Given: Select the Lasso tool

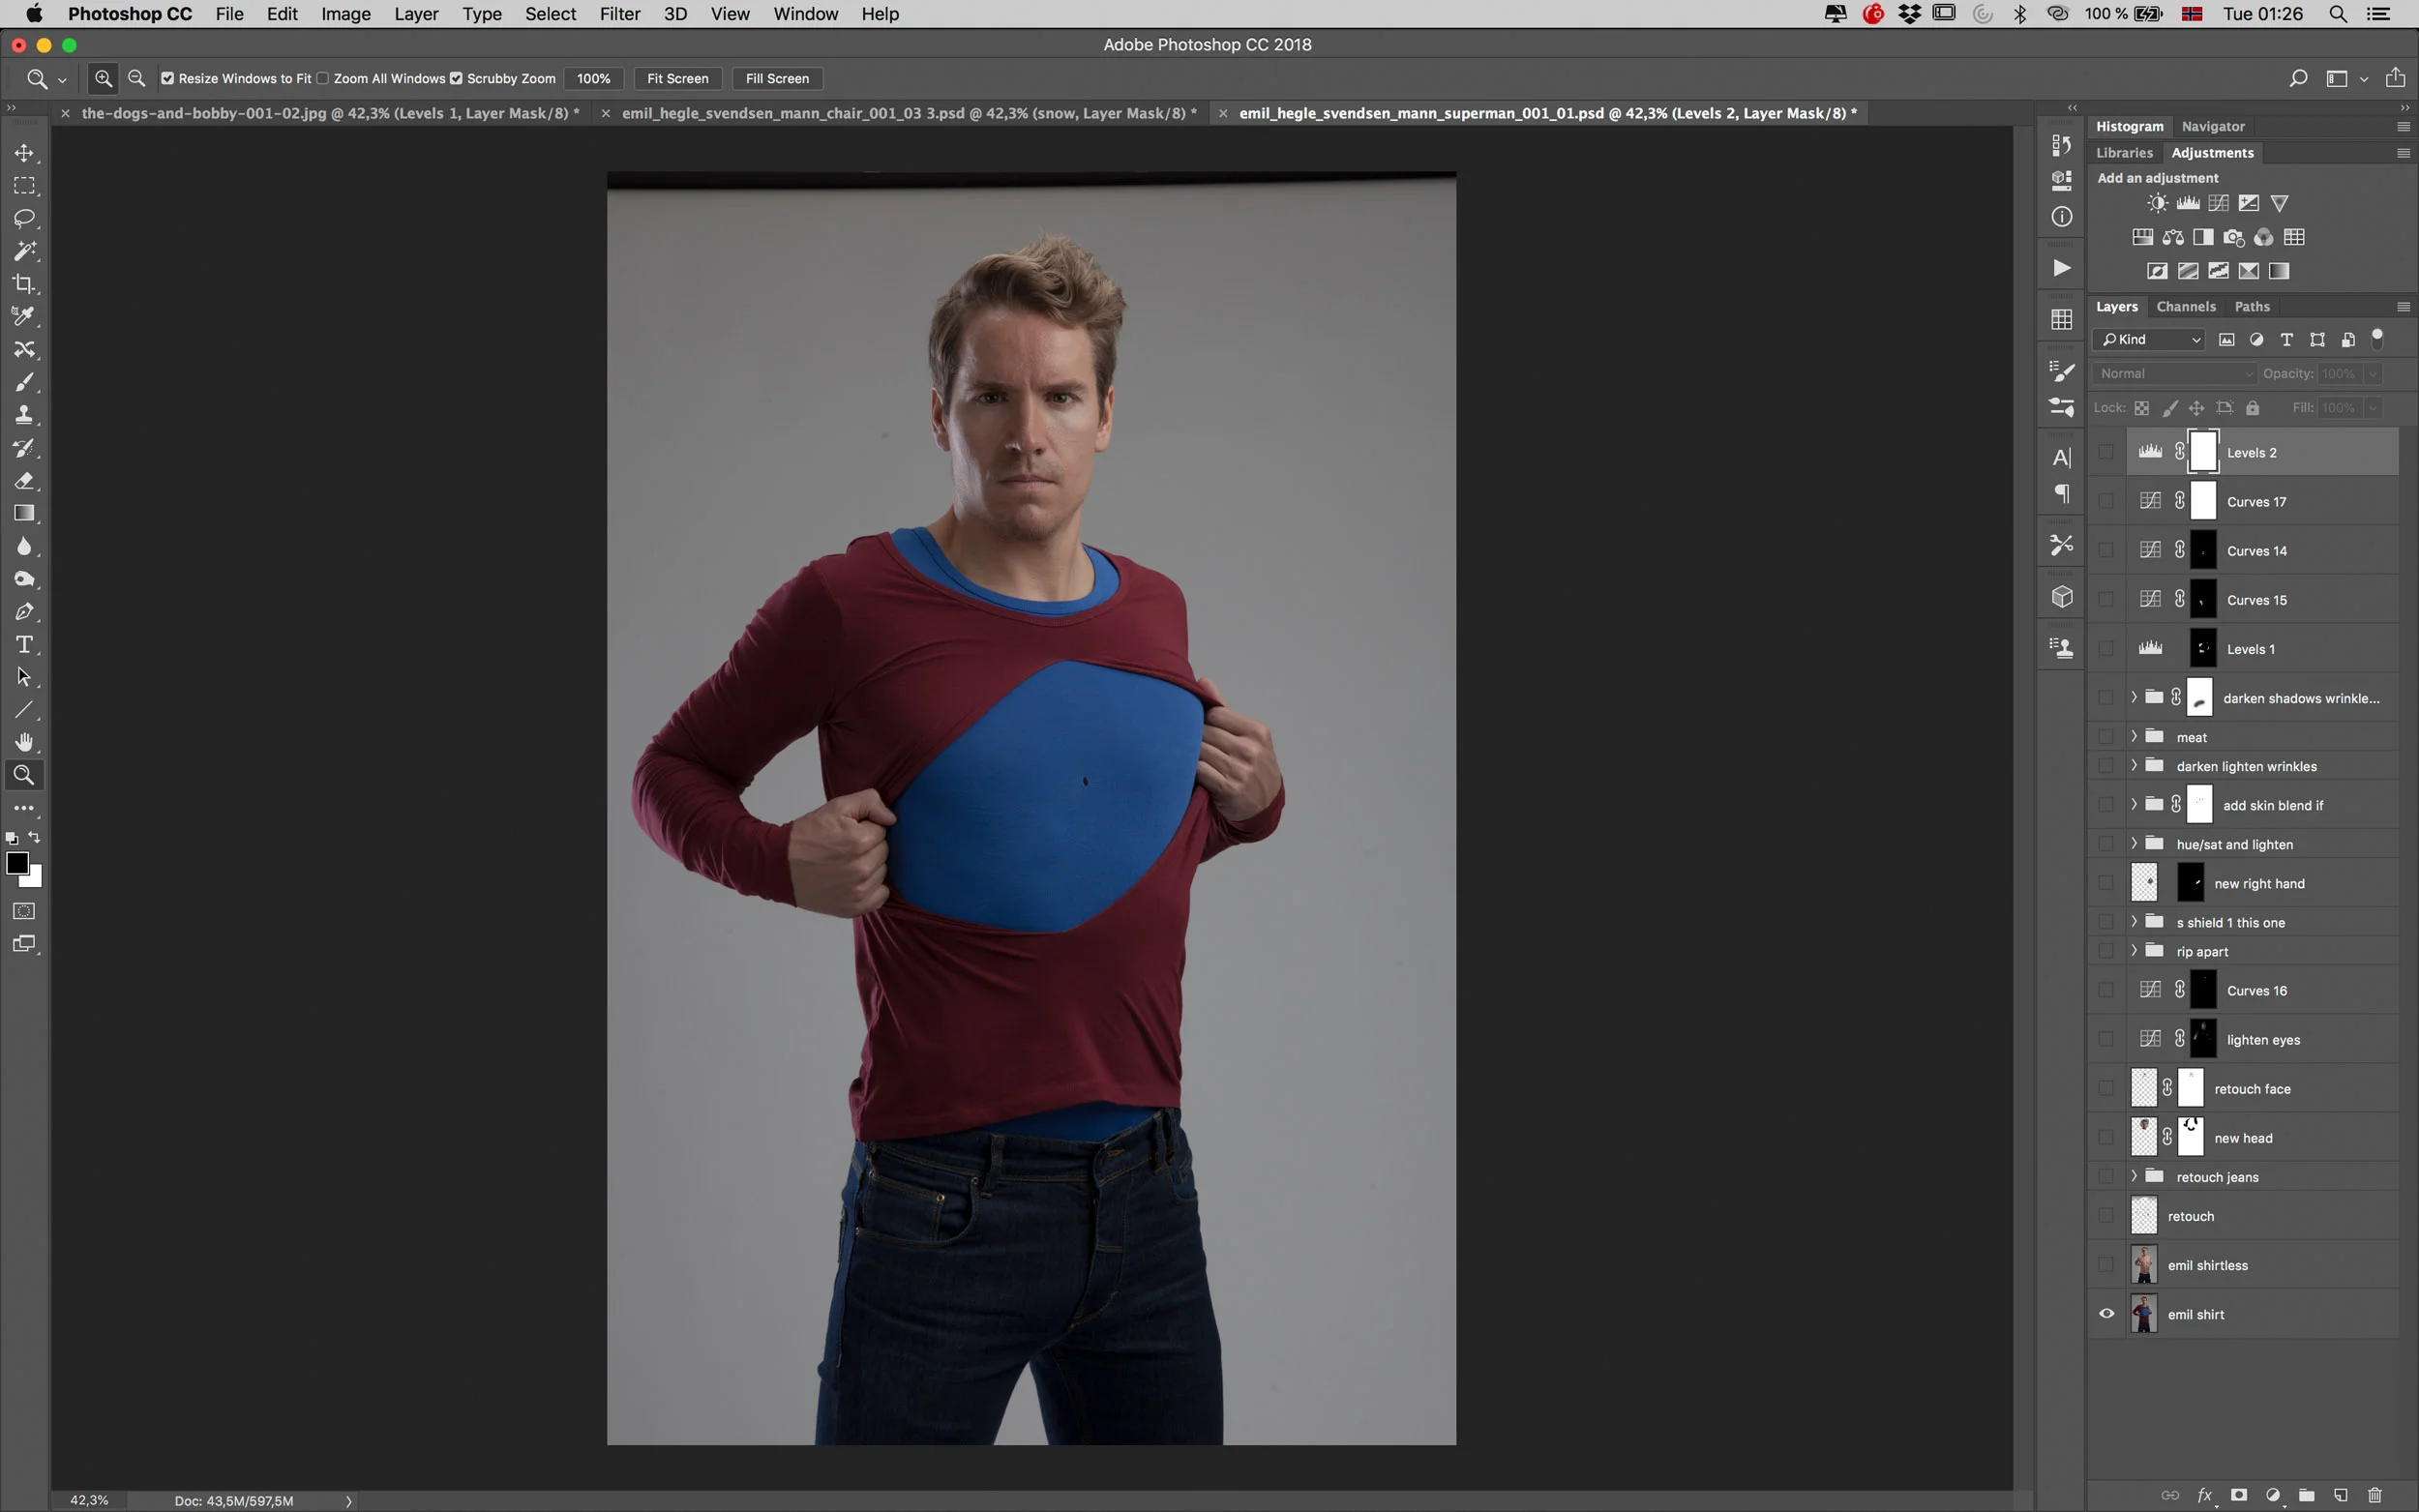Looking at the screenshot, I should point(24,218).
